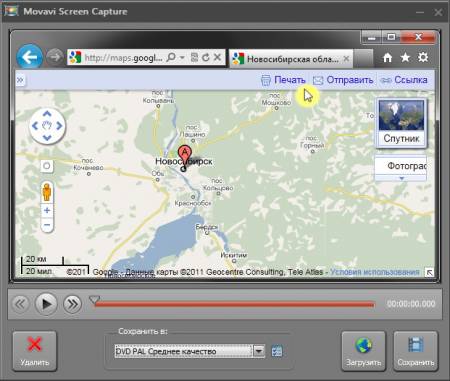Click the Movavi Screen Capture app icon
The width and height of the screenshot is (450, 381).
point(11,11)
